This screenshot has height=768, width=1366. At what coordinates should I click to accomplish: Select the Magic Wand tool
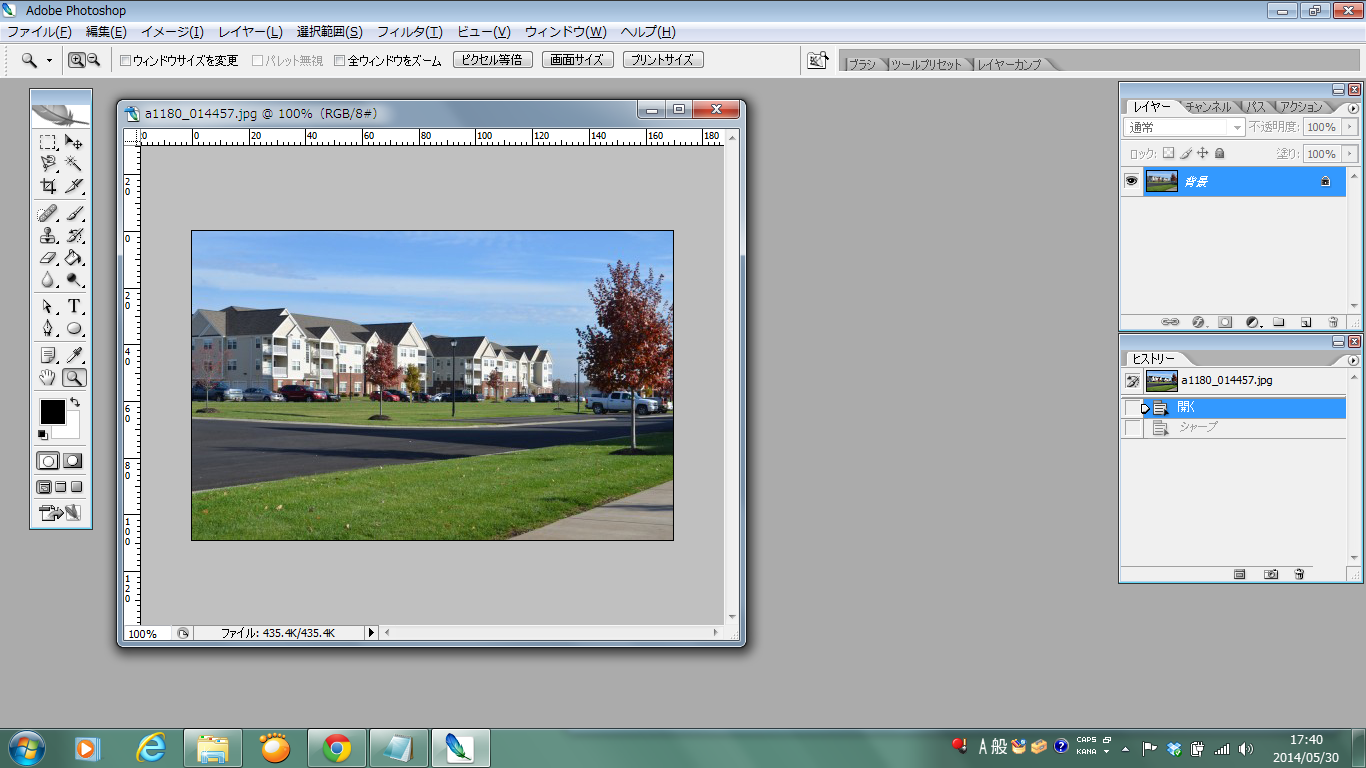click(x=74, y=163)
